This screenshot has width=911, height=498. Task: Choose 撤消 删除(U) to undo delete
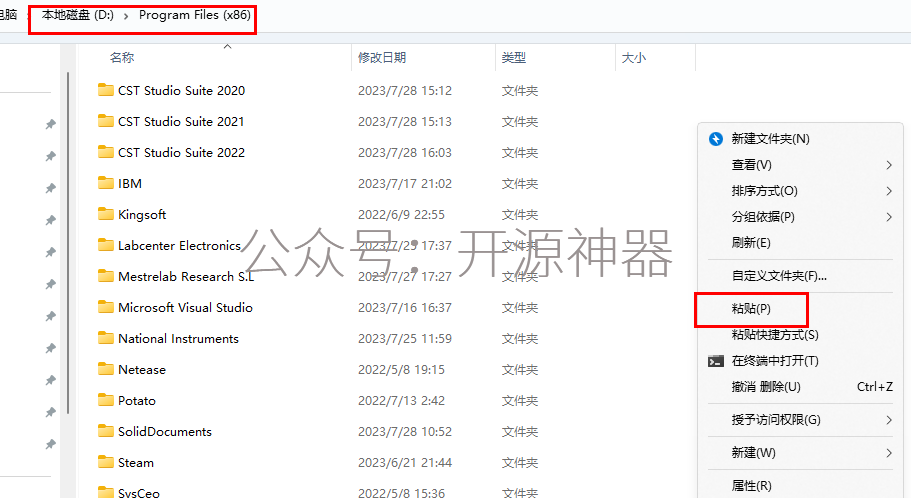[766, 386]
